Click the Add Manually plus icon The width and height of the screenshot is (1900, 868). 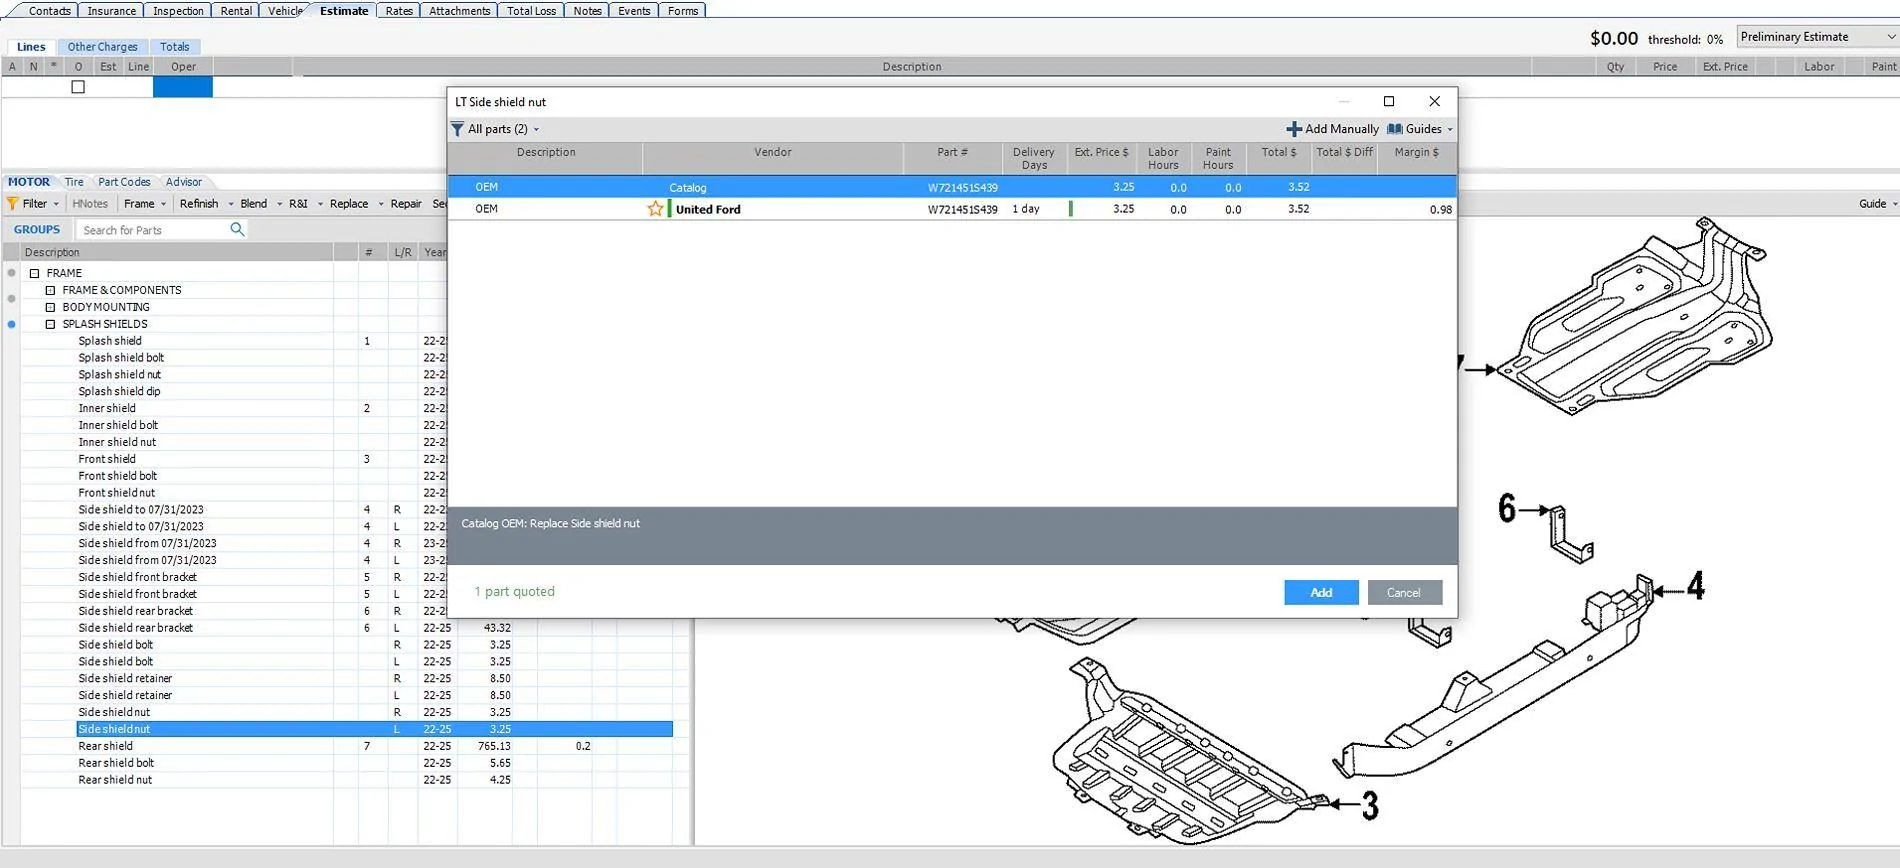pyautogui.click(x=1293, y=129)
